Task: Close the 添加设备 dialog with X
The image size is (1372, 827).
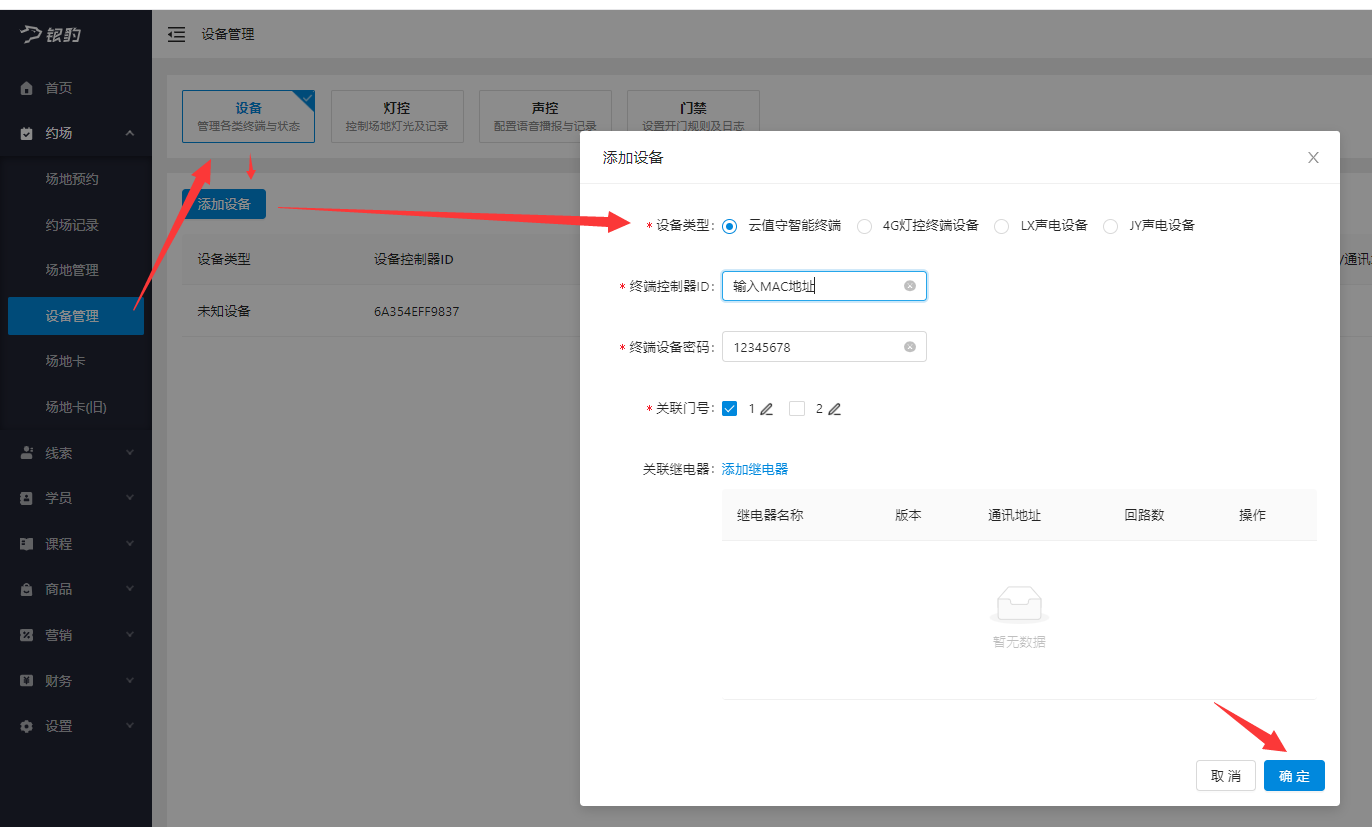Action: 1313,158
